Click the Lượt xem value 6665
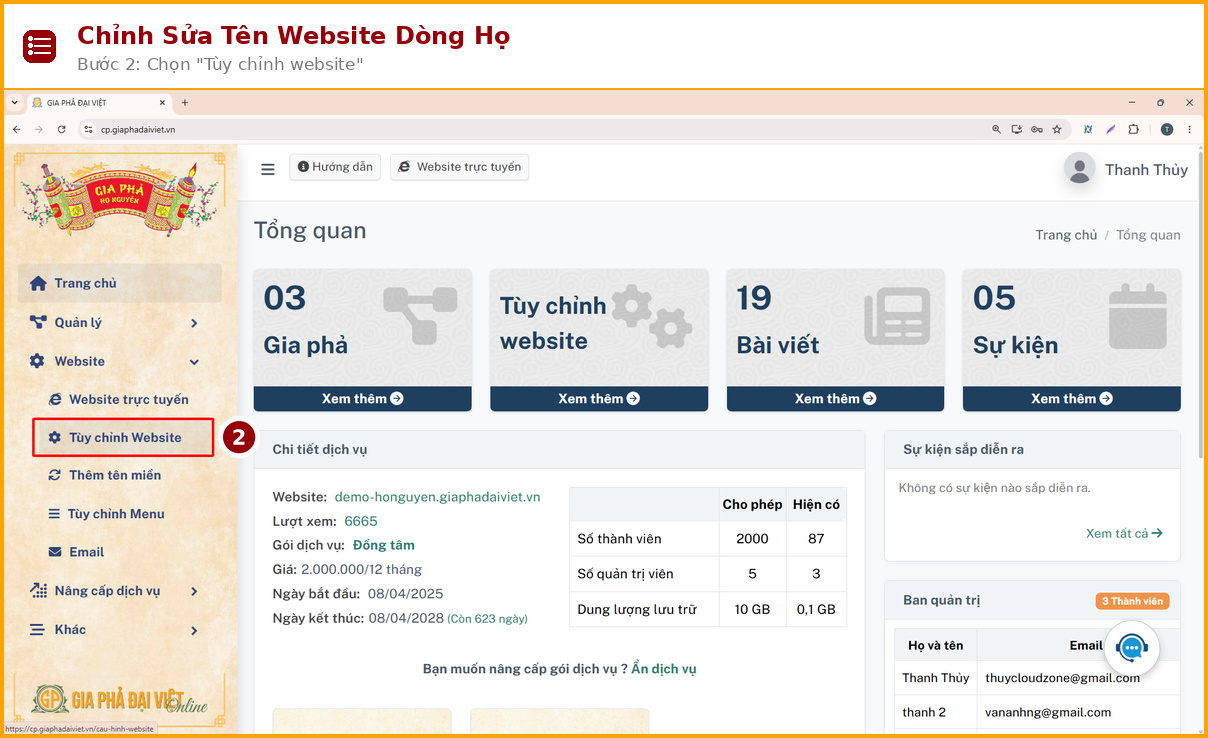 click(x=361, y=521)
